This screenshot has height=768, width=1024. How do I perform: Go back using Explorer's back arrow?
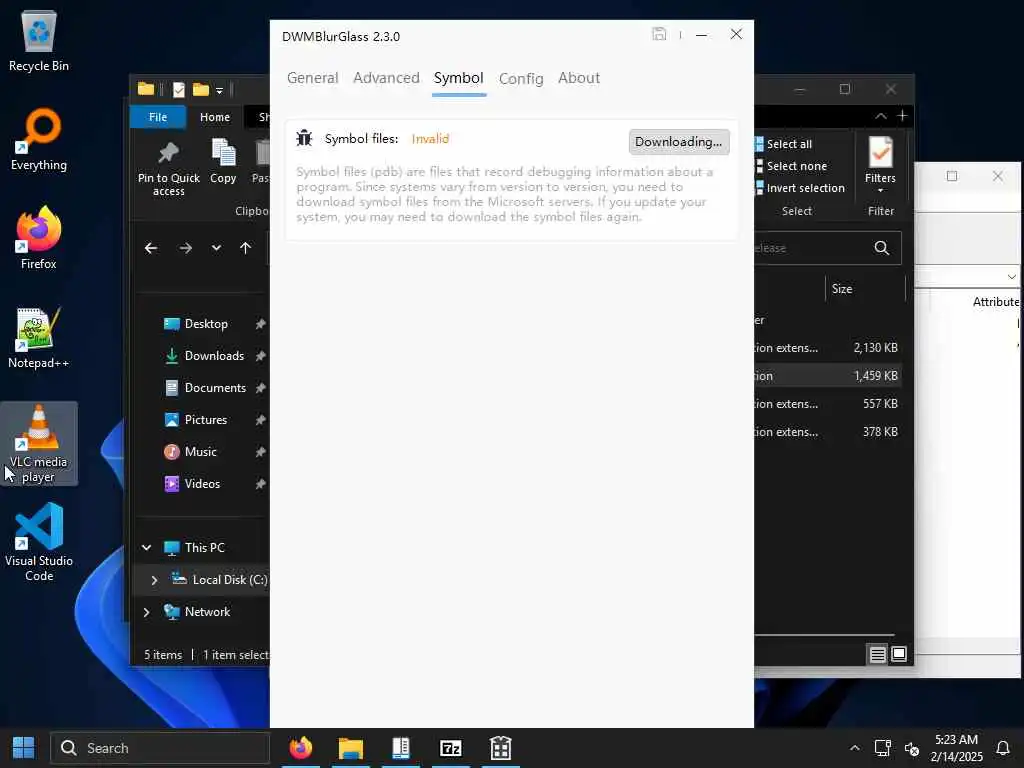coord(151,248)
